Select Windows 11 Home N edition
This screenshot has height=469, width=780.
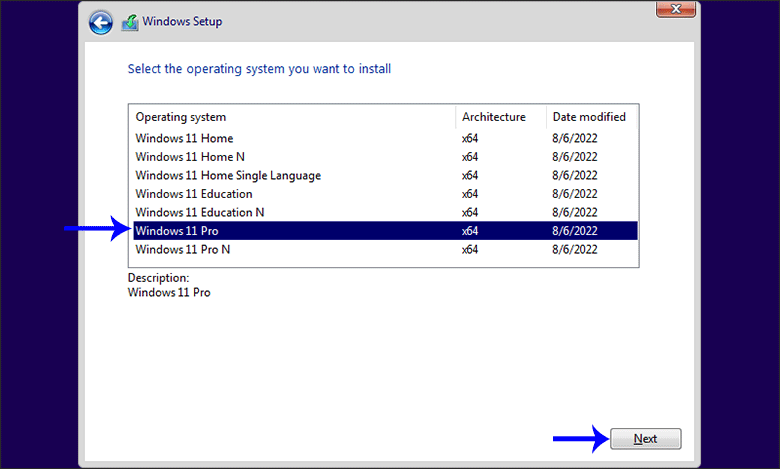(x=386, y=157)
